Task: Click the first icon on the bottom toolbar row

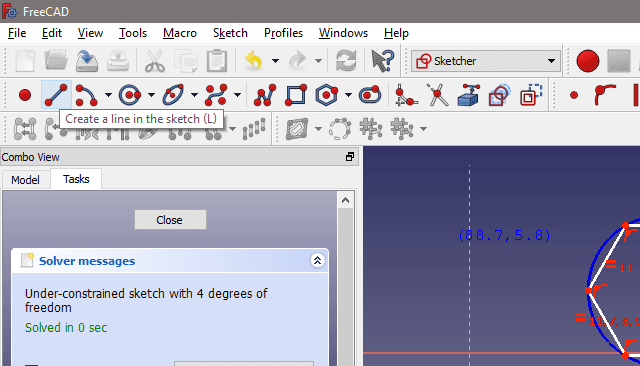Action: [25, 129]
